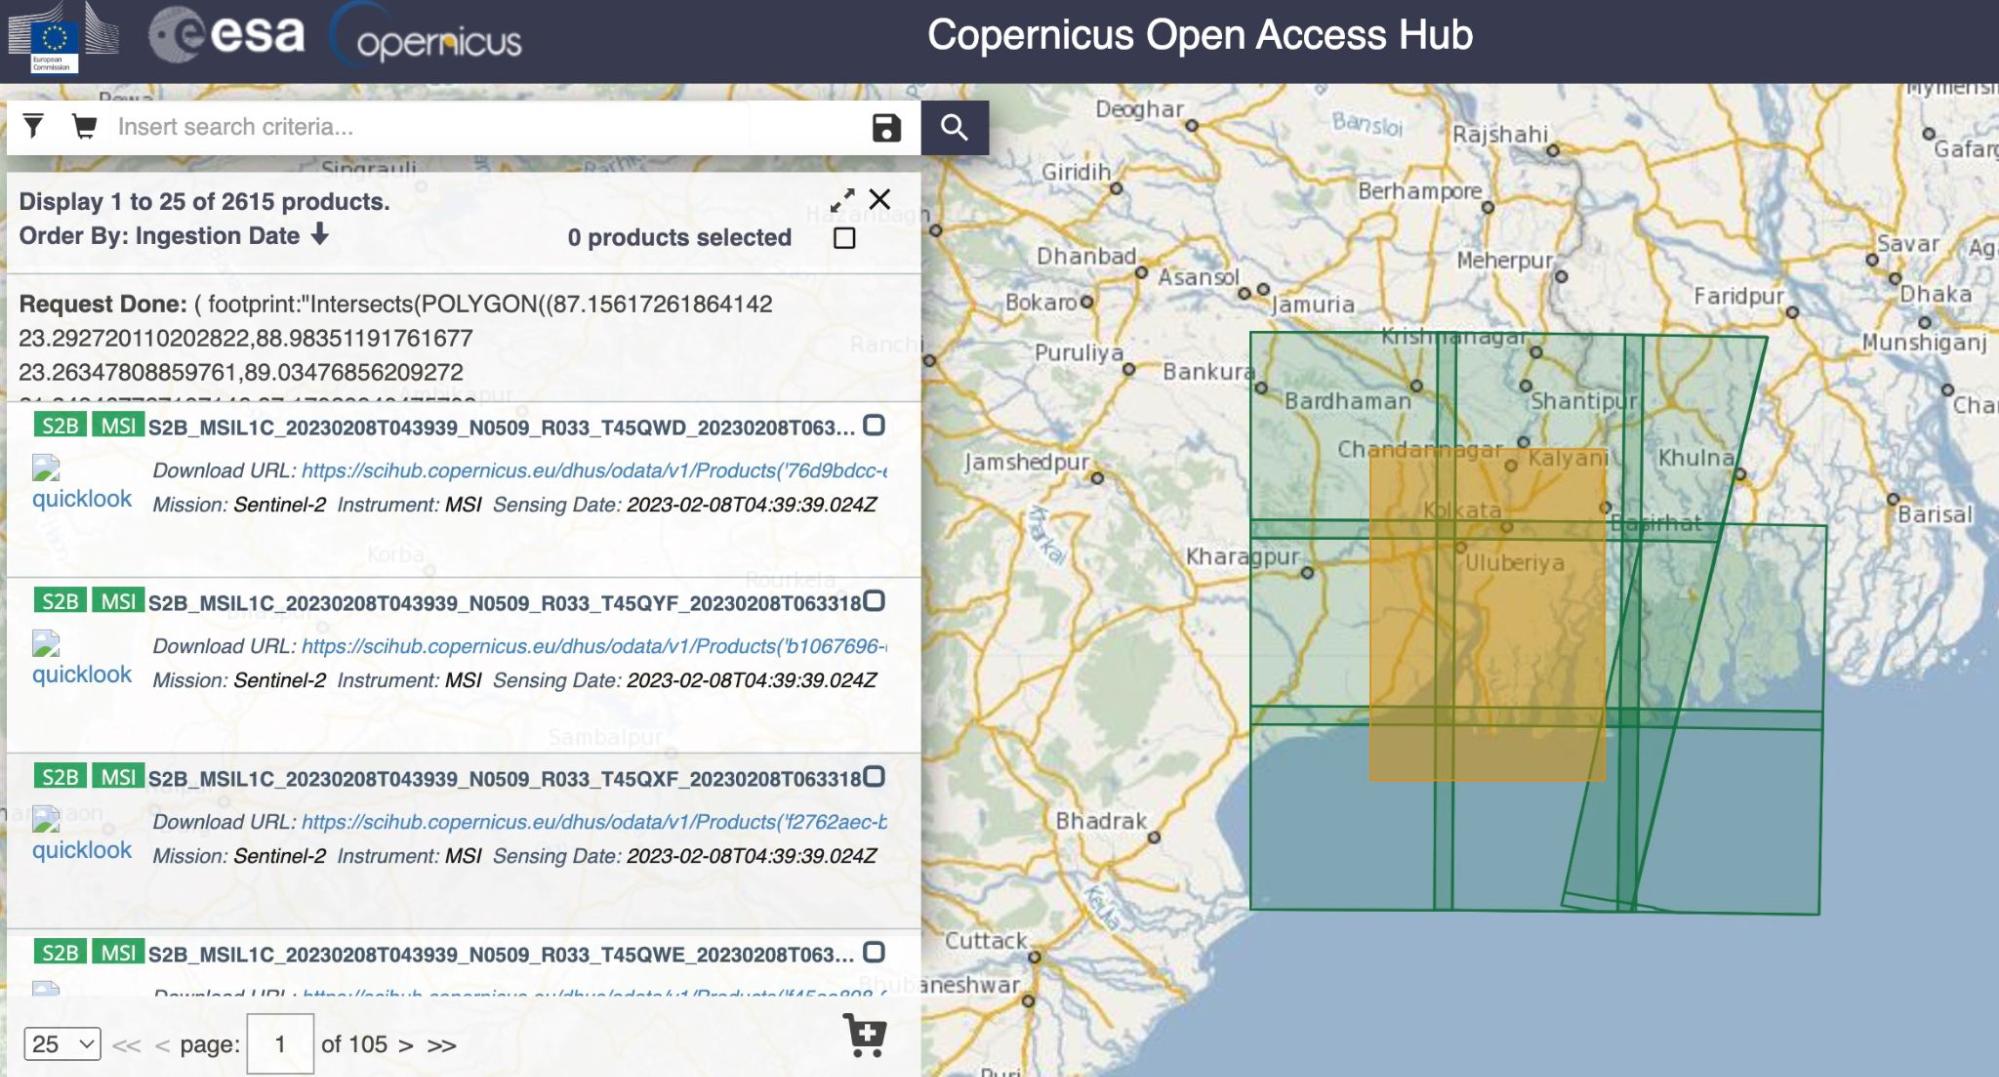Select the MSI badge of T45QWE product
Viewport: 1999px width, 1077px height.
118,953
